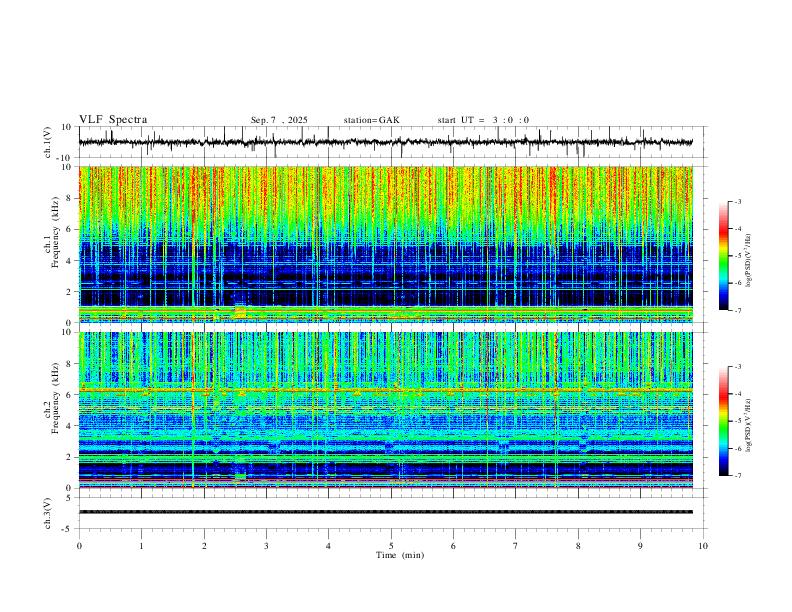Click the "0" tick on Time axis
The height and width of the screenshot is (612, 792).
tap(79, 546)
